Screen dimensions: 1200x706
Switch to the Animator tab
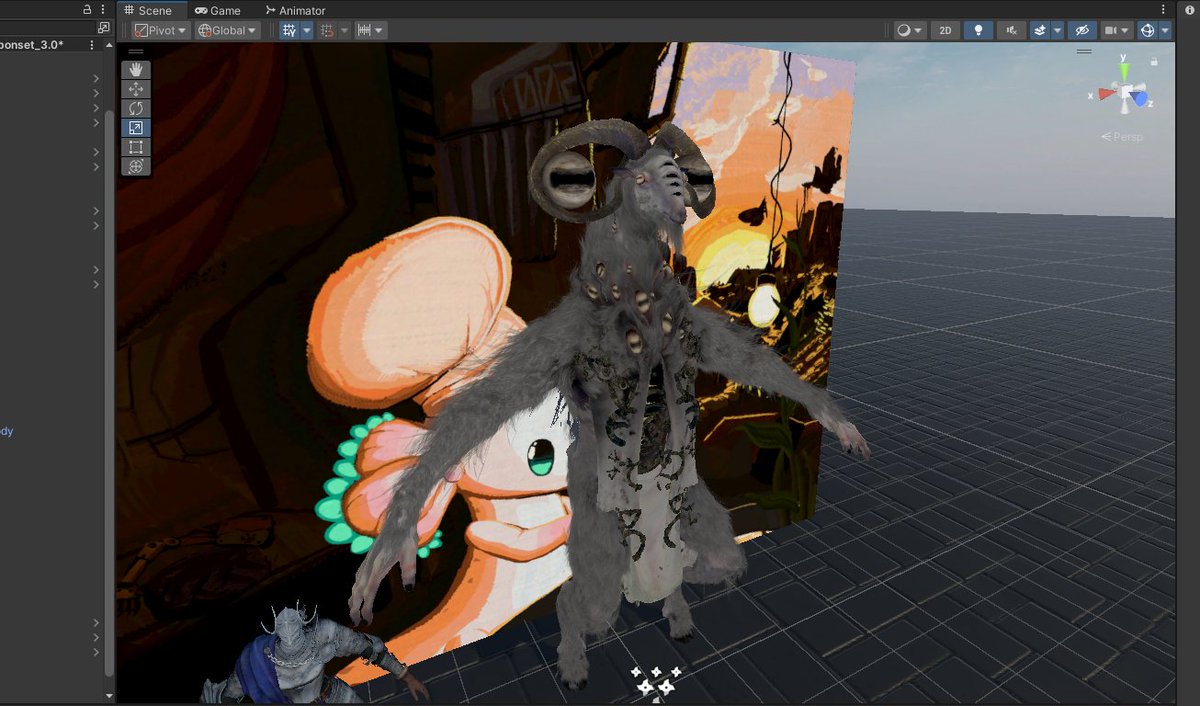(296, 10)
